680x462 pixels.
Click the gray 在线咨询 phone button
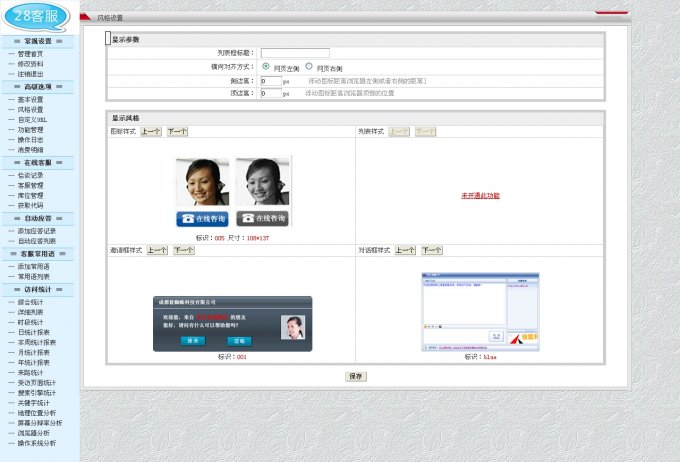pyautogui.click(x=262, y=218)
